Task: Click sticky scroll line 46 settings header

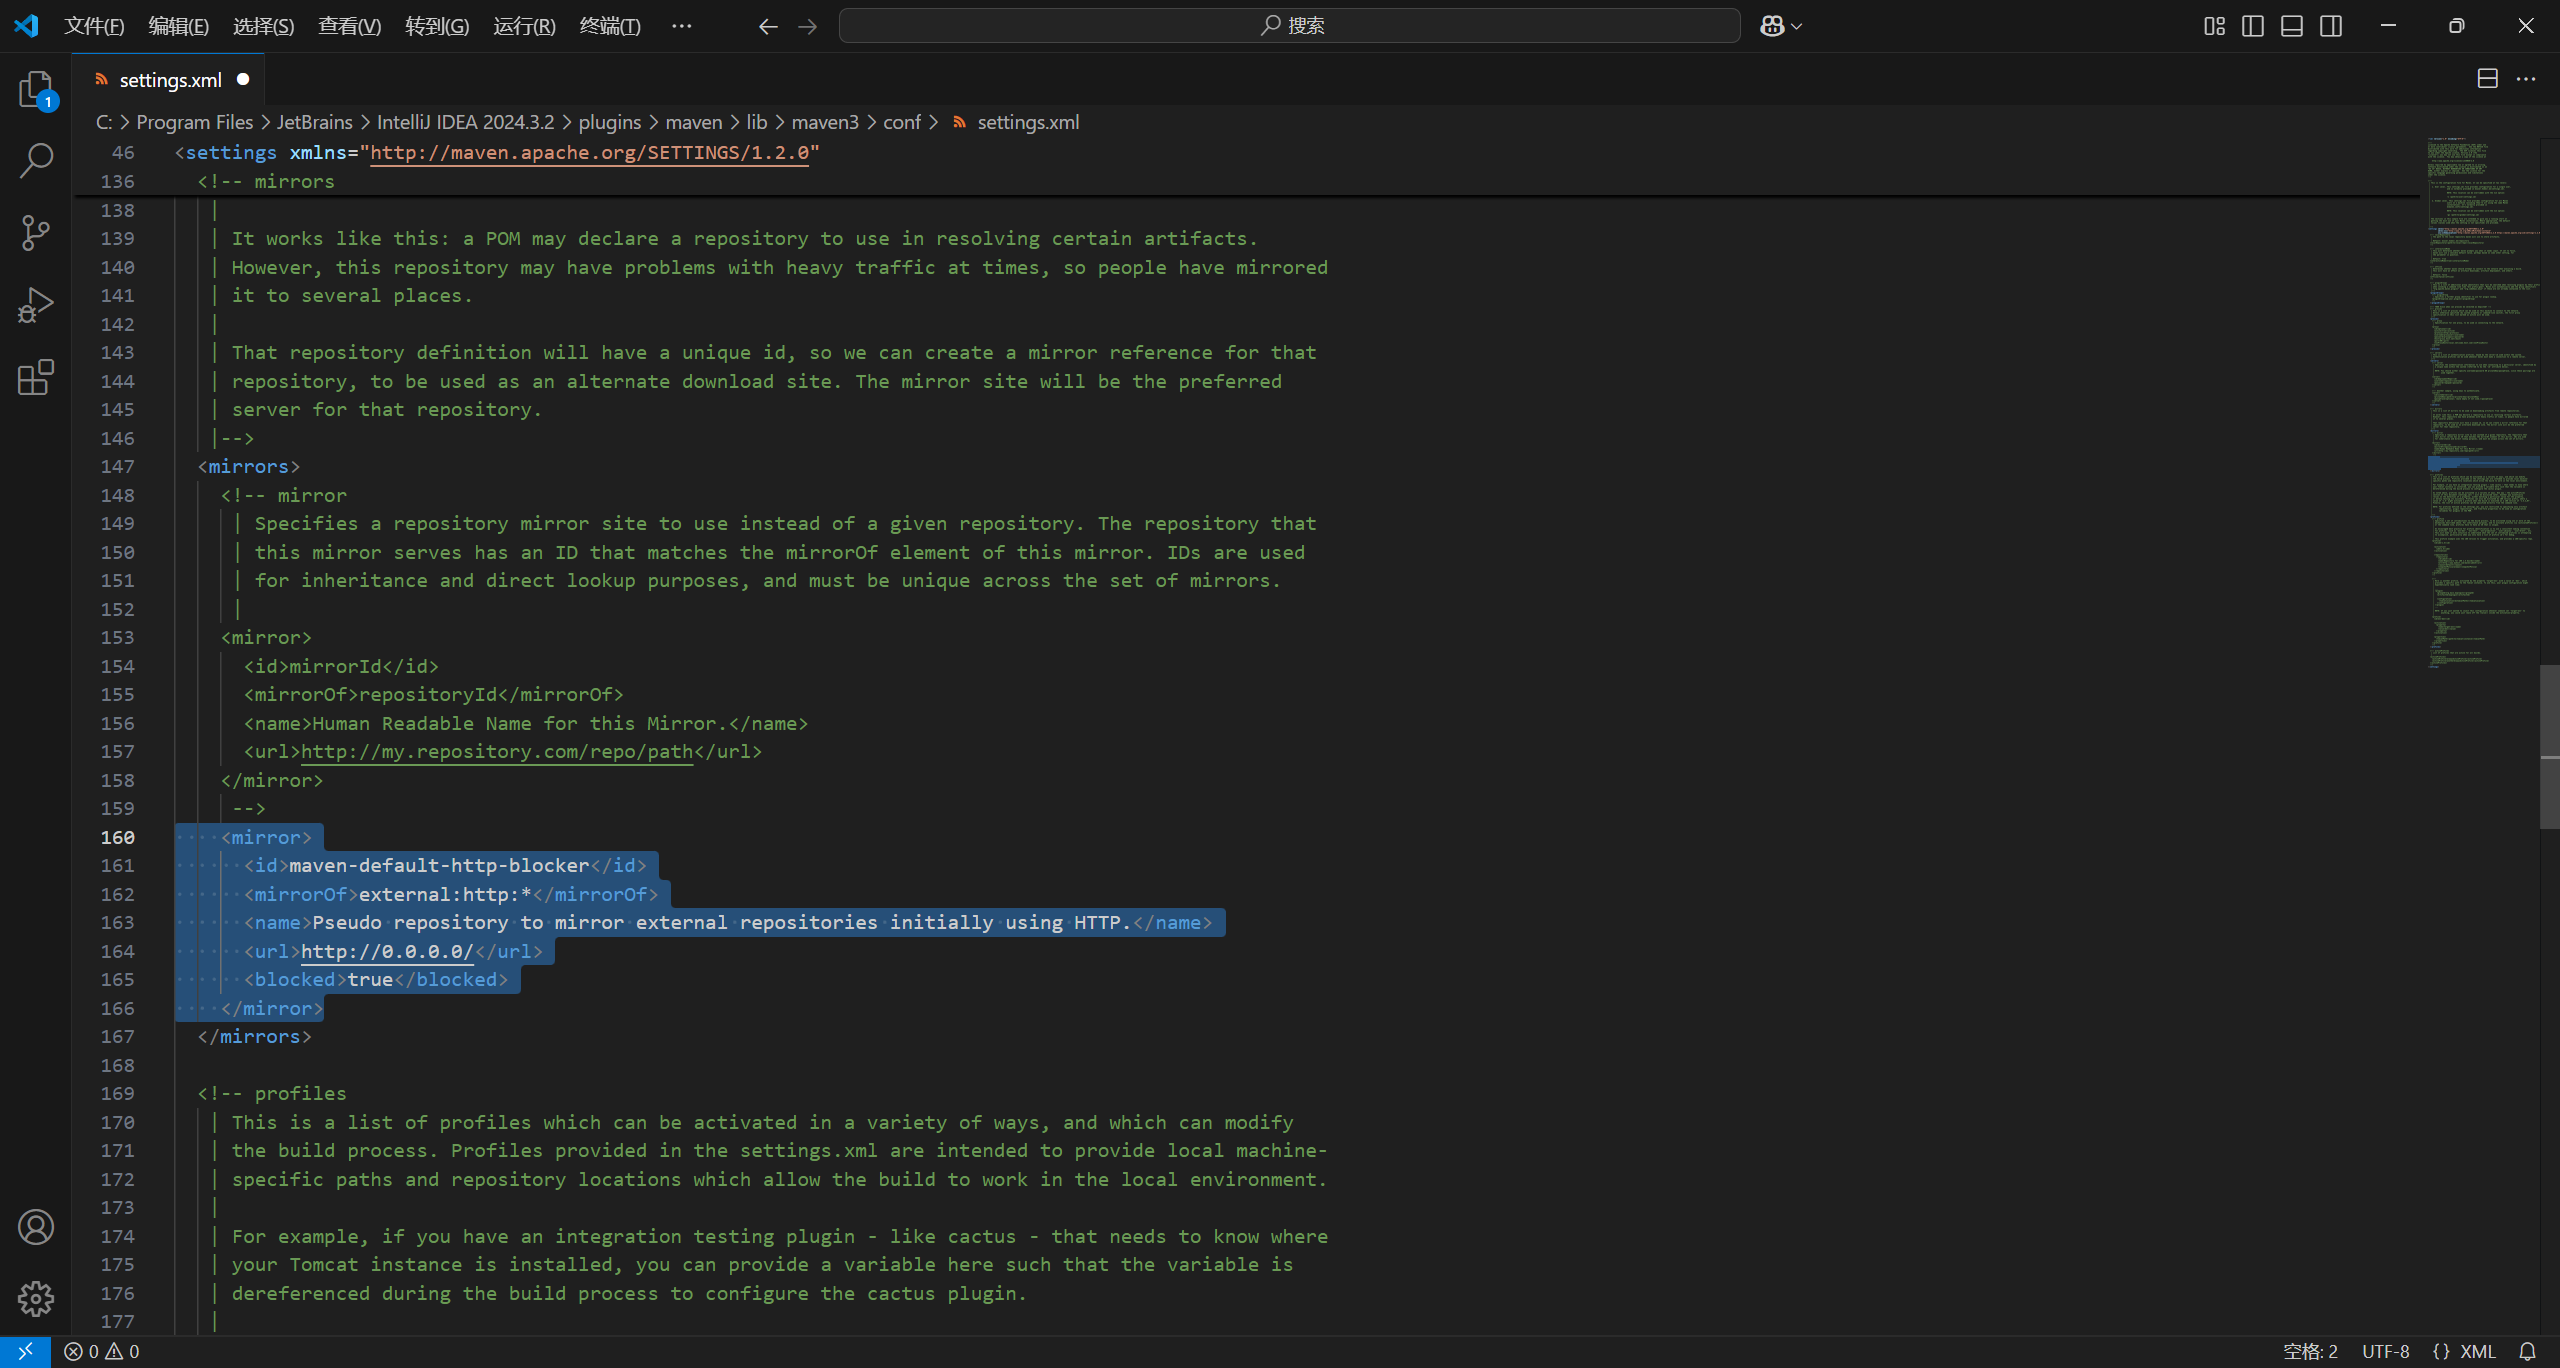Action: click(x=497, y=153)
